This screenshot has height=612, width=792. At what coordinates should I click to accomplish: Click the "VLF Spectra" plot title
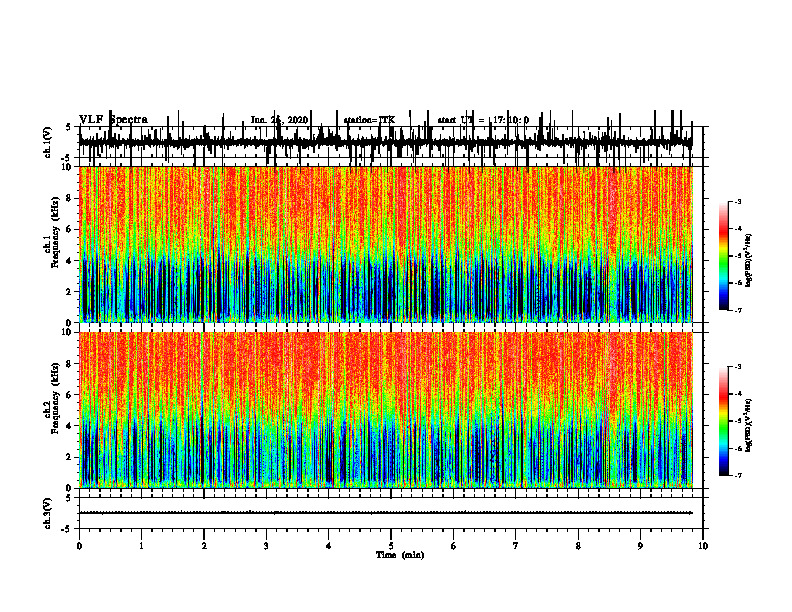point(113,120)
